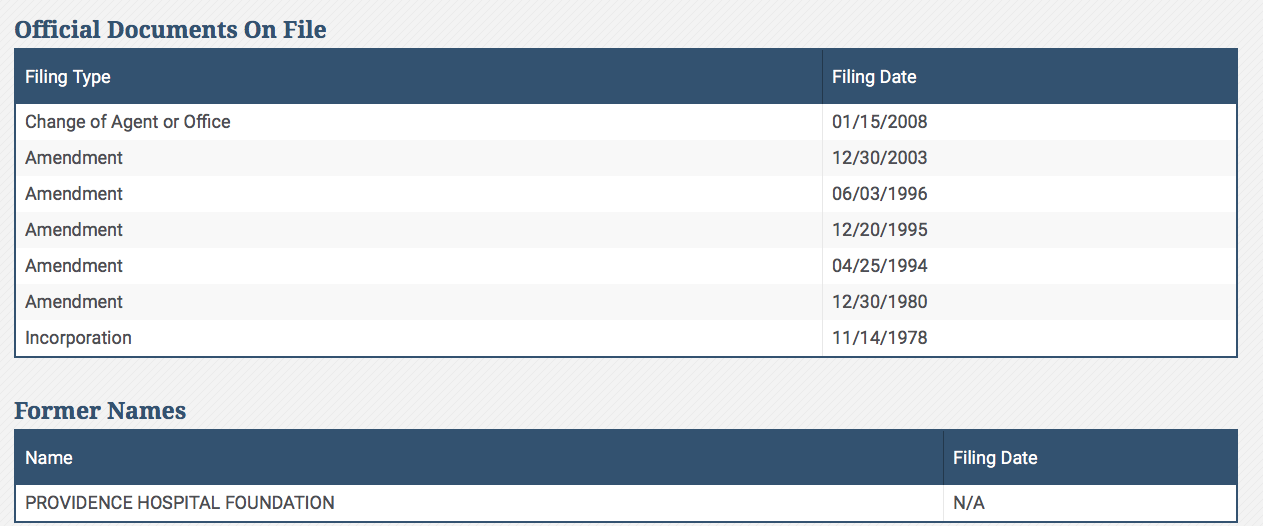Viewport: 1263px width, 526px height.
Task: Click Filing Date header in Former Names table
Action: tap(995, 458)
